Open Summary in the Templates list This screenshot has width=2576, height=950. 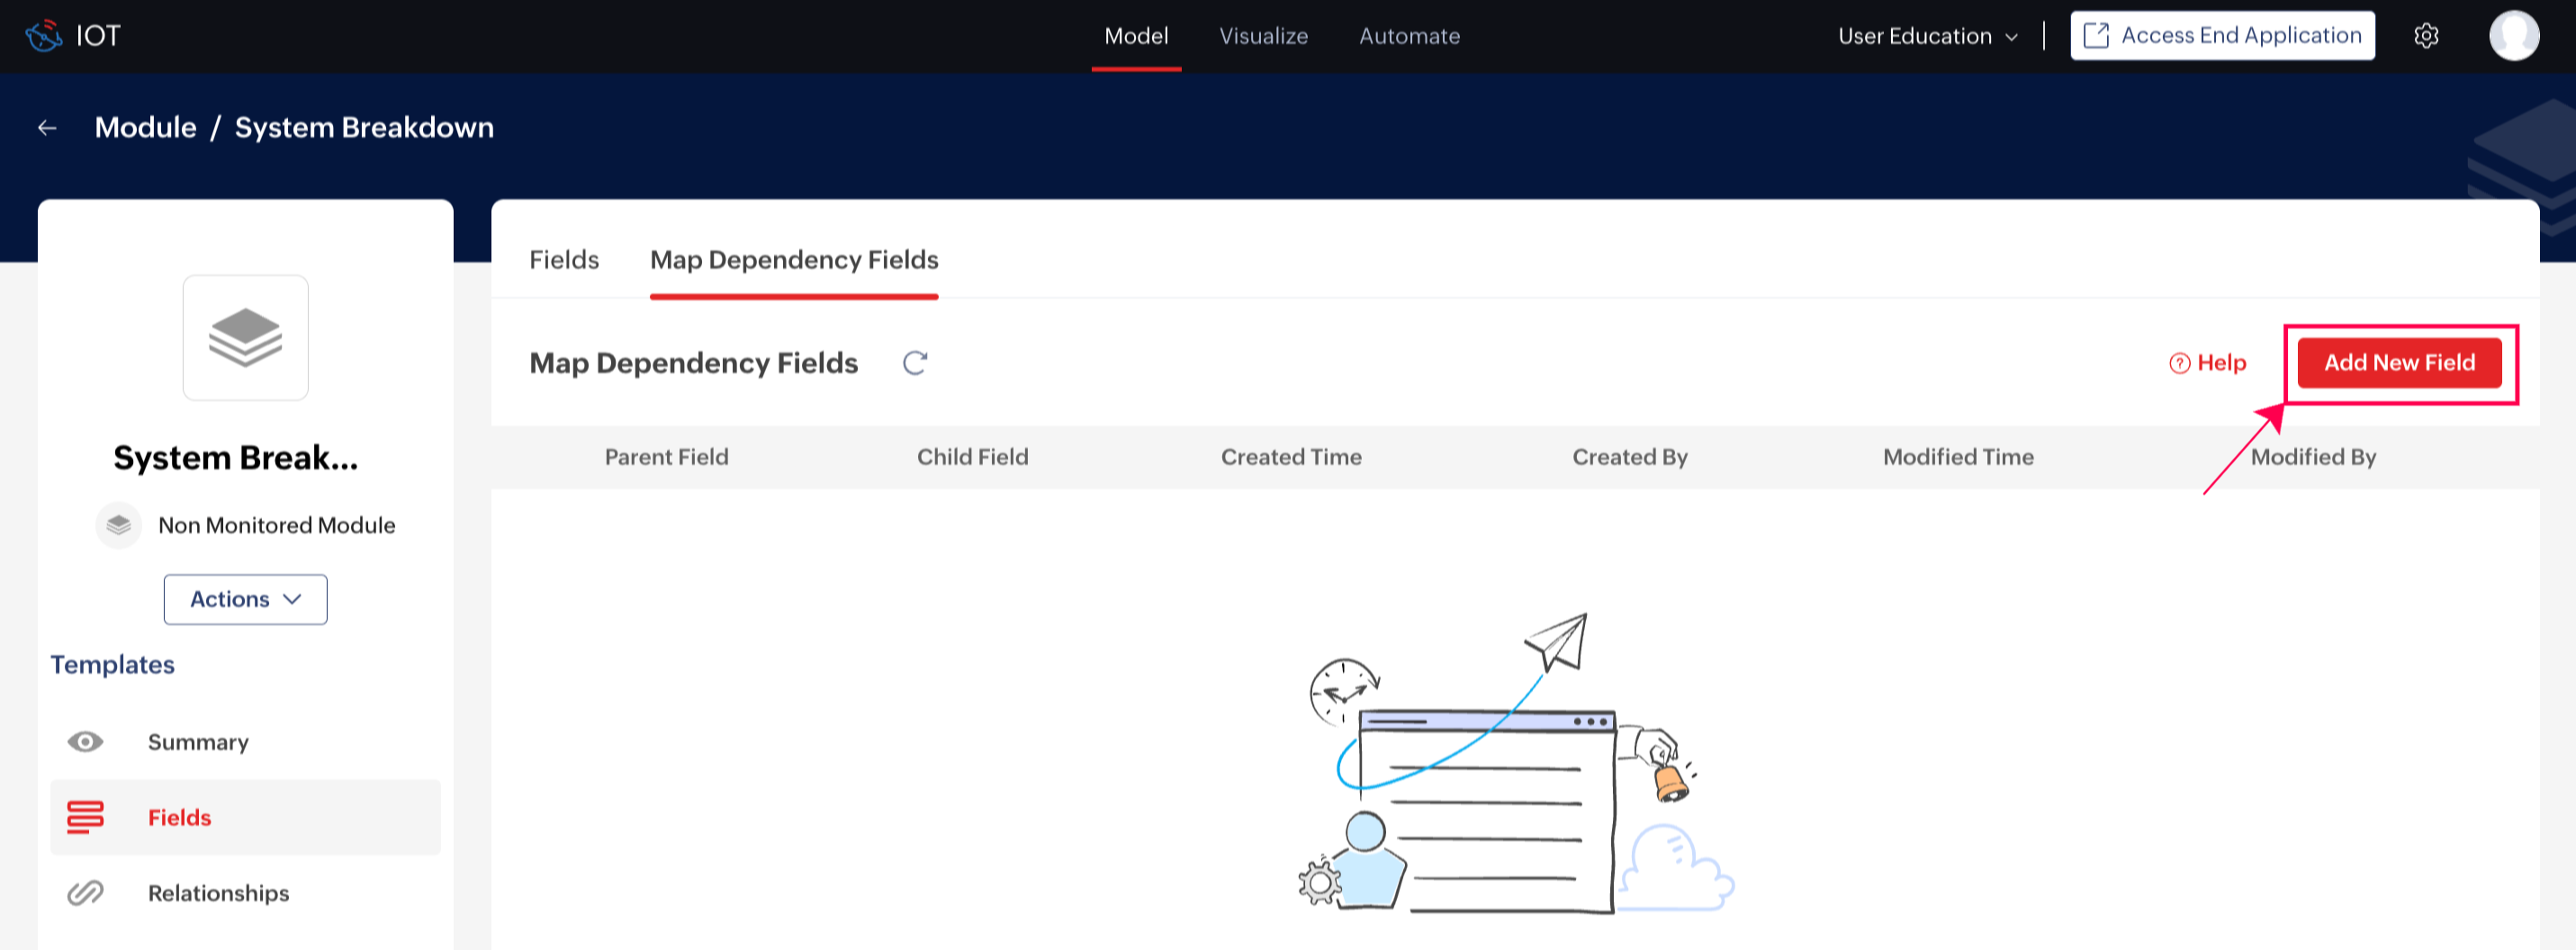pos(245,742)
